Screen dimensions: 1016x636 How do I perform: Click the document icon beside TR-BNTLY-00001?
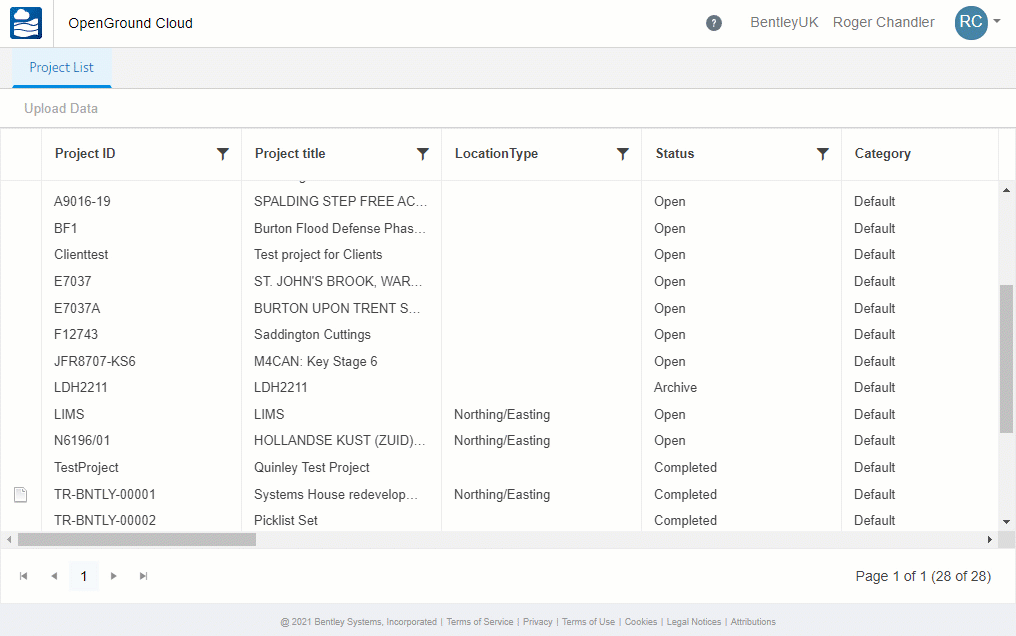(x=21, y=494)
